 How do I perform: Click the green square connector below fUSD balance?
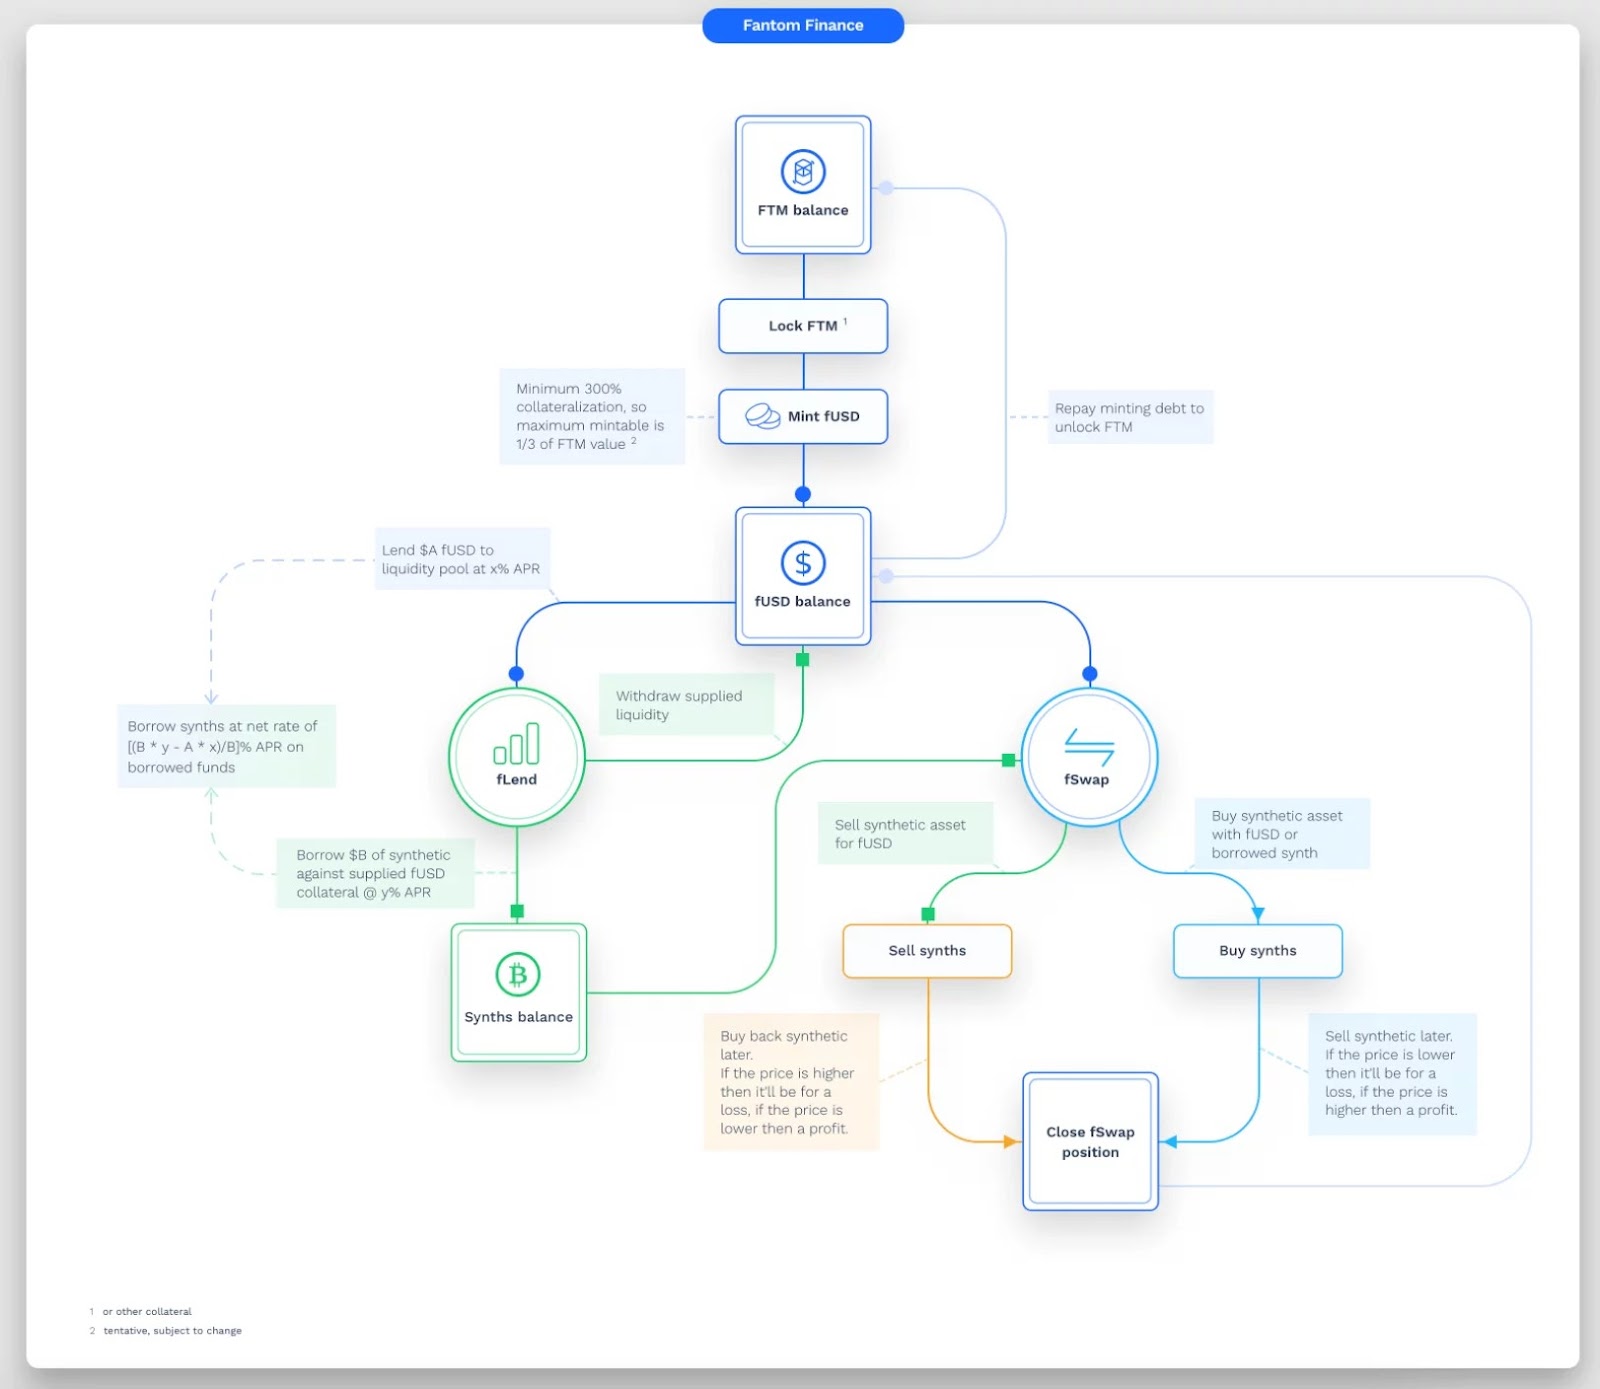(802, 660)
